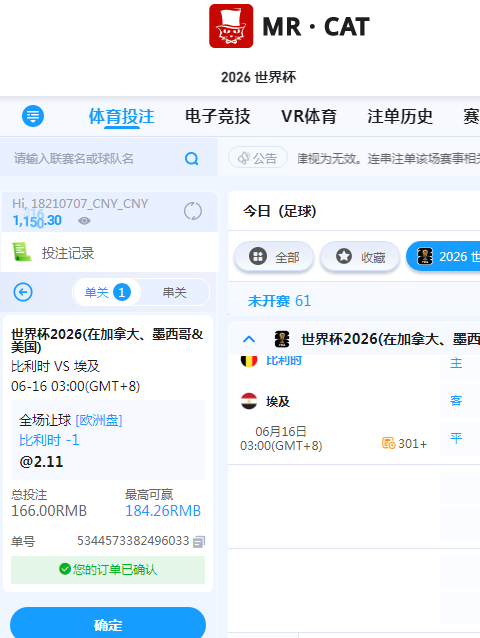Click the World Cup trophy league icon
Viewport: 480px width, 638px height.
[282, 339]
